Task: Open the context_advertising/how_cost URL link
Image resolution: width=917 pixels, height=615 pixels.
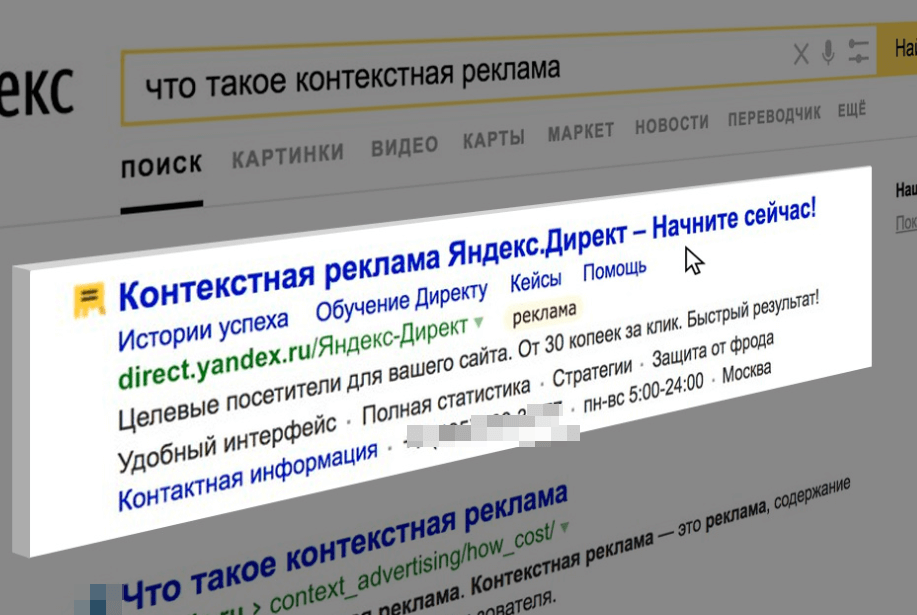Action: click(411, 567)
